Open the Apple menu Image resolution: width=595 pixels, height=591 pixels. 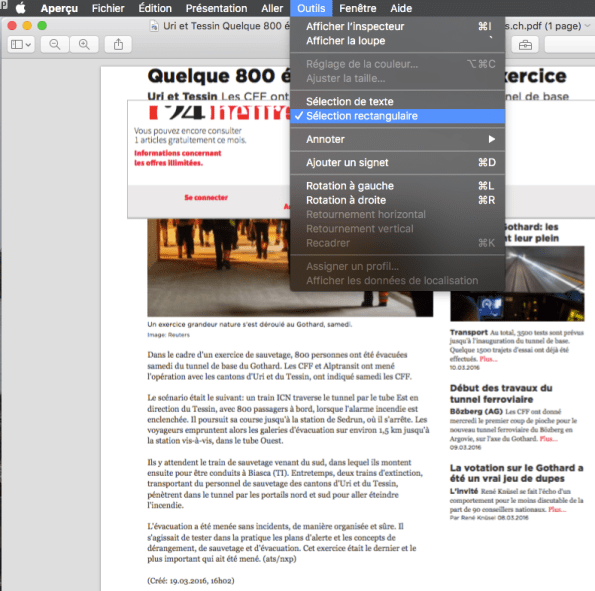point(20,8)
